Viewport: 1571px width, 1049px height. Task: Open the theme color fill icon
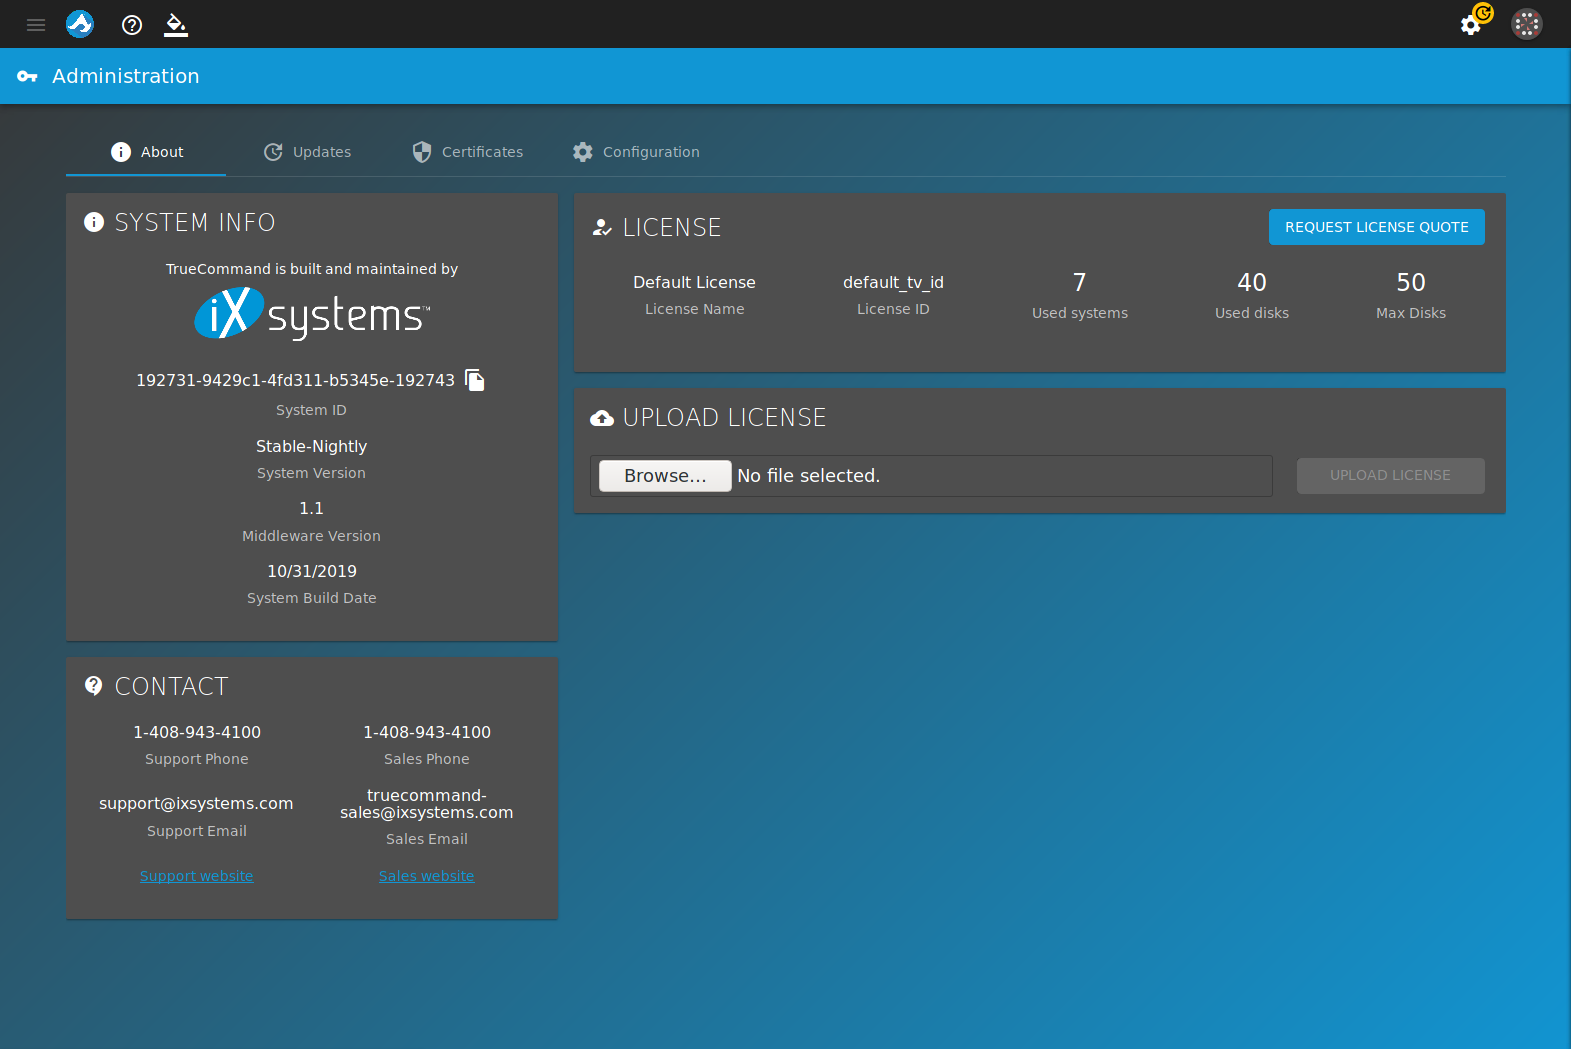(x=176, y=25)
